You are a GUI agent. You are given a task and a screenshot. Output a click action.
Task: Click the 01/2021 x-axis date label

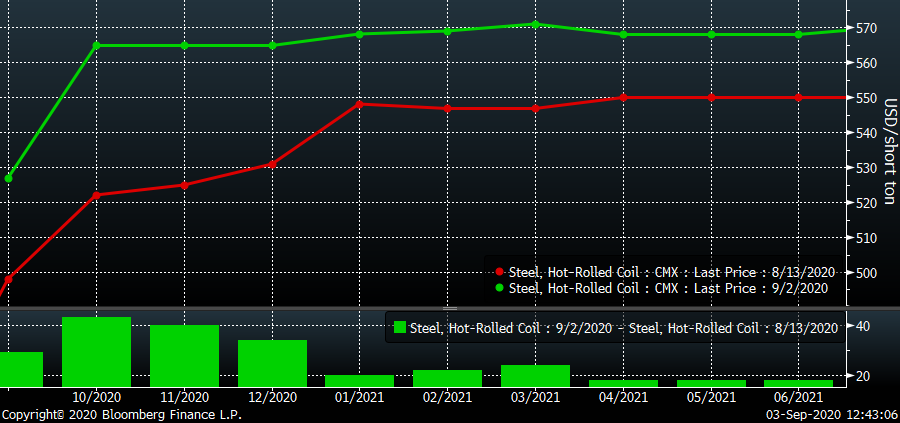(x=360, y=398)
